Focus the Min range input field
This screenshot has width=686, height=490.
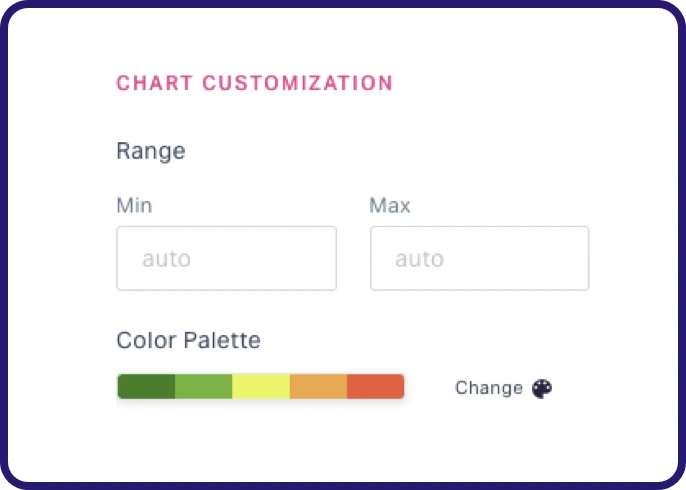pos(226,258)
